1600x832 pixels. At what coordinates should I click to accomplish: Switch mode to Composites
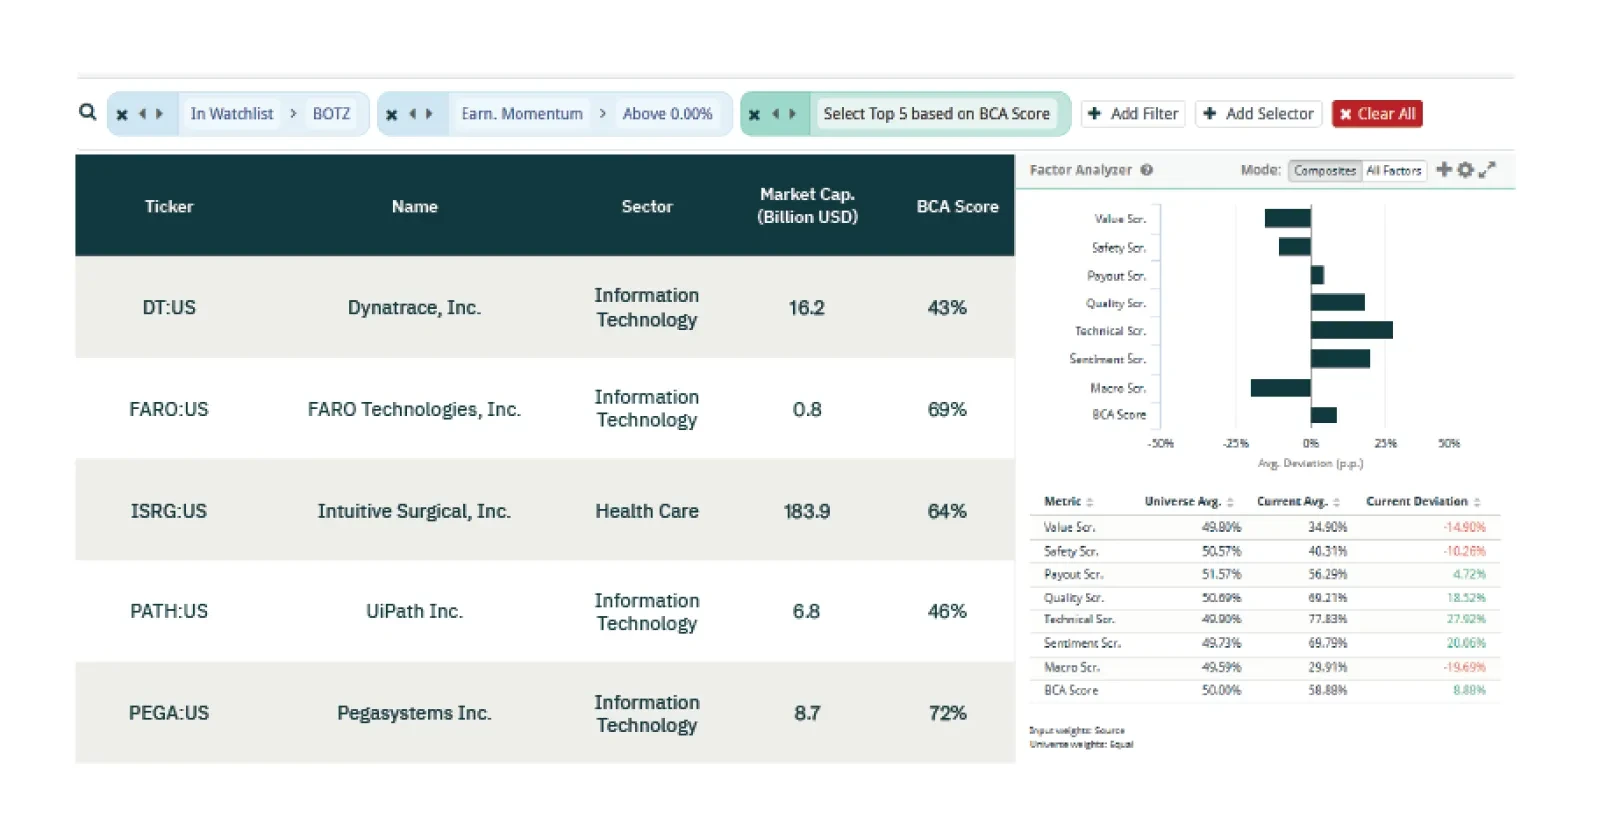point(1324,171)
